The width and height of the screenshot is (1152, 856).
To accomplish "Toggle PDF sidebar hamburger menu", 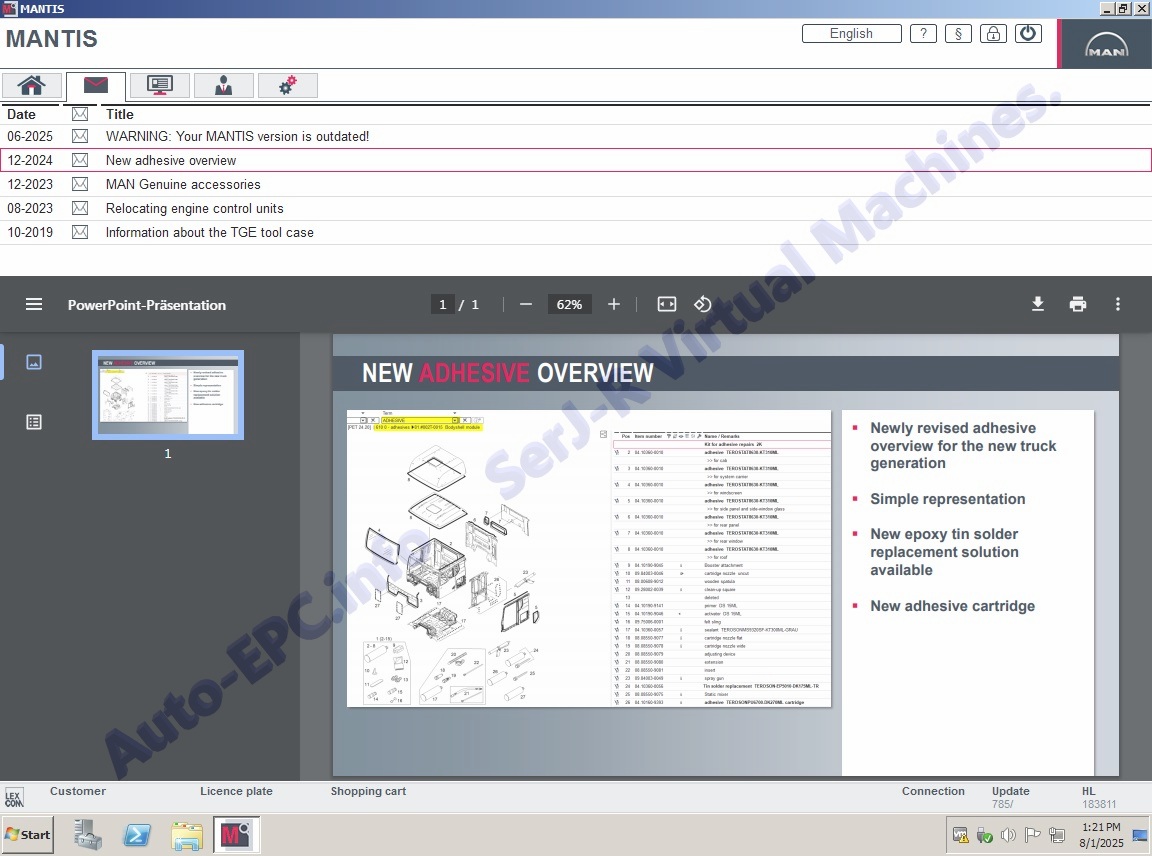I will [34, 304].
